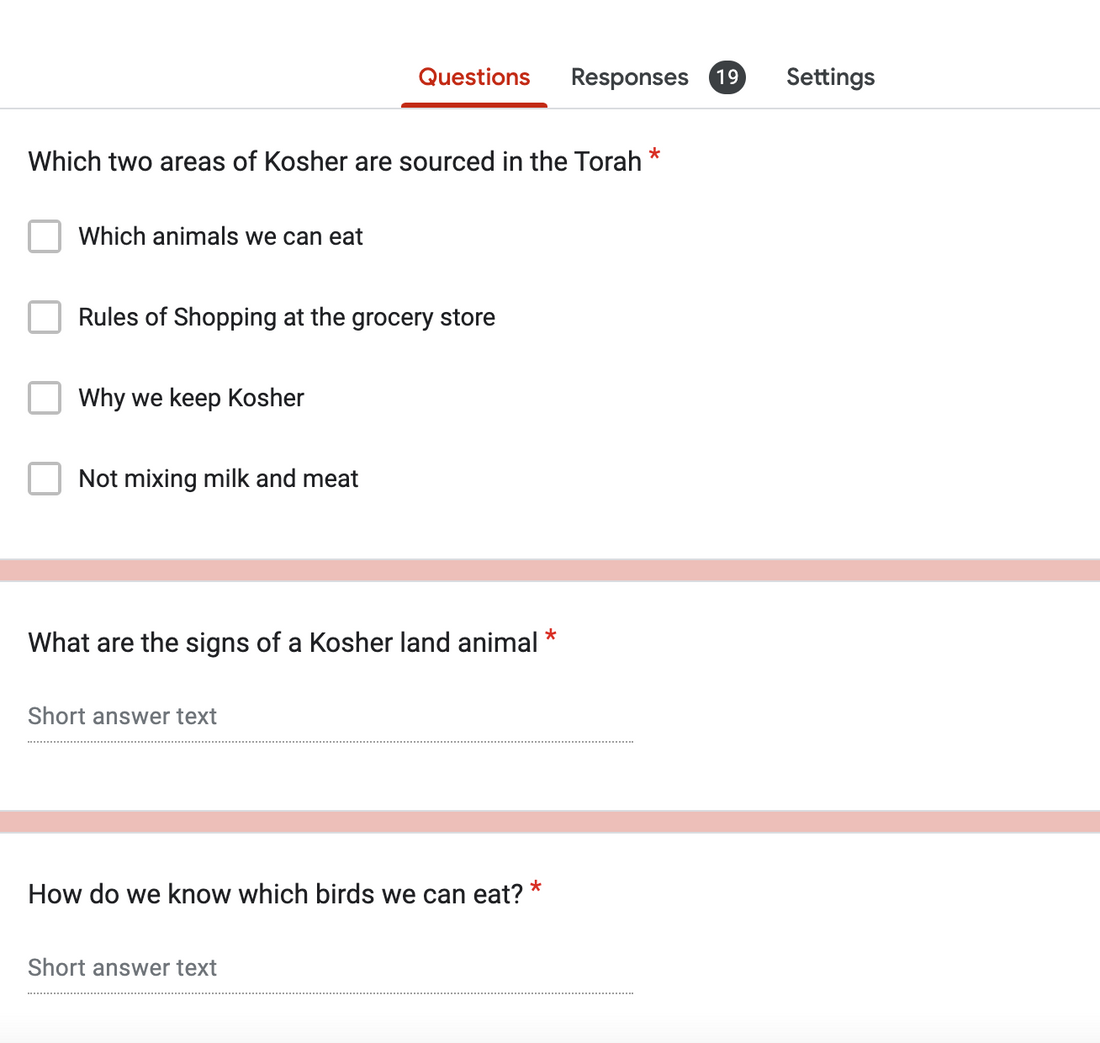
Task: Open the Responses tab
Action: click(x=629, y=77)
